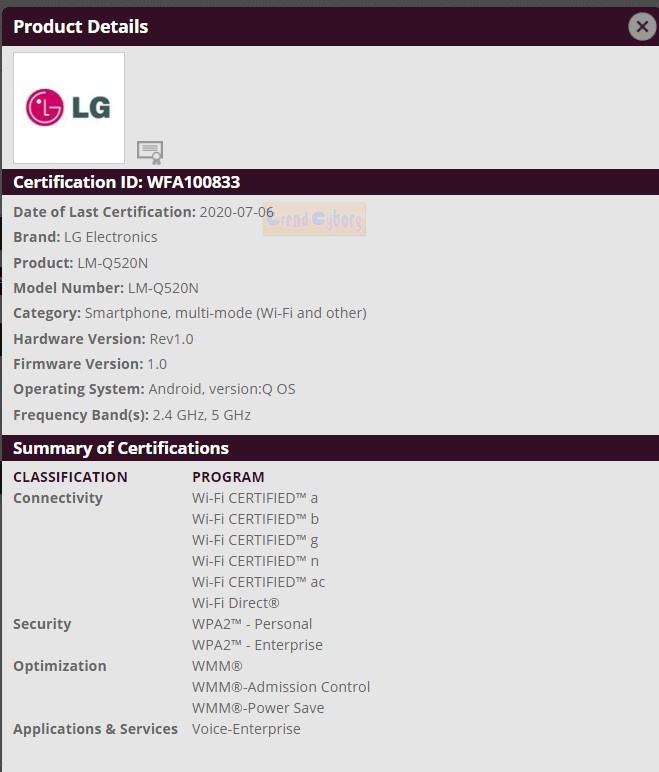Select the Category Smartphone row
This screenshot has width=659, height=772.
click(x=190, y=313)
